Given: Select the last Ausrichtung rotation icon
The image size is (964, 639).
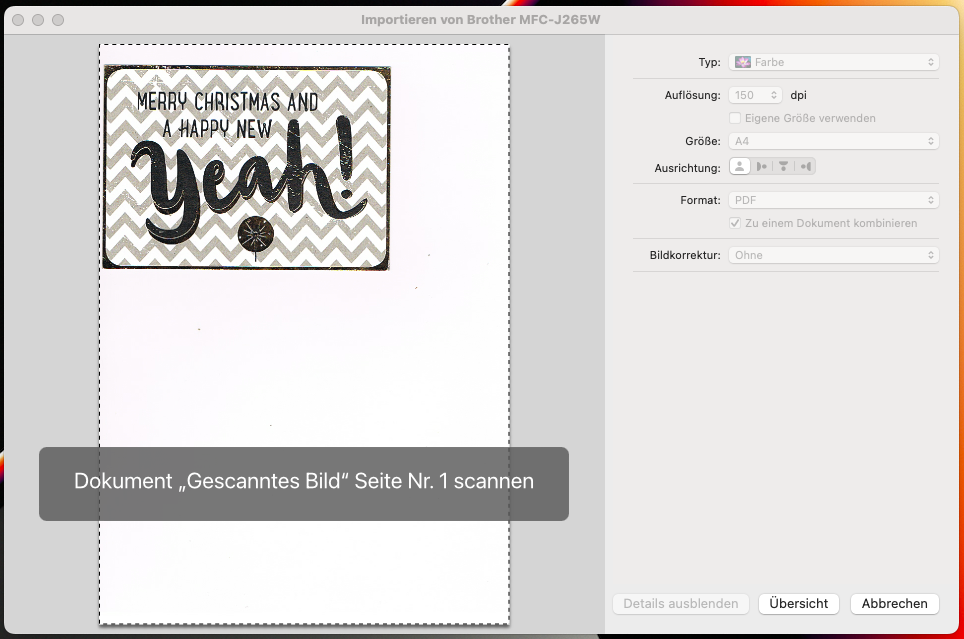Looking at the screenshot, I should [x=806, y=166].
